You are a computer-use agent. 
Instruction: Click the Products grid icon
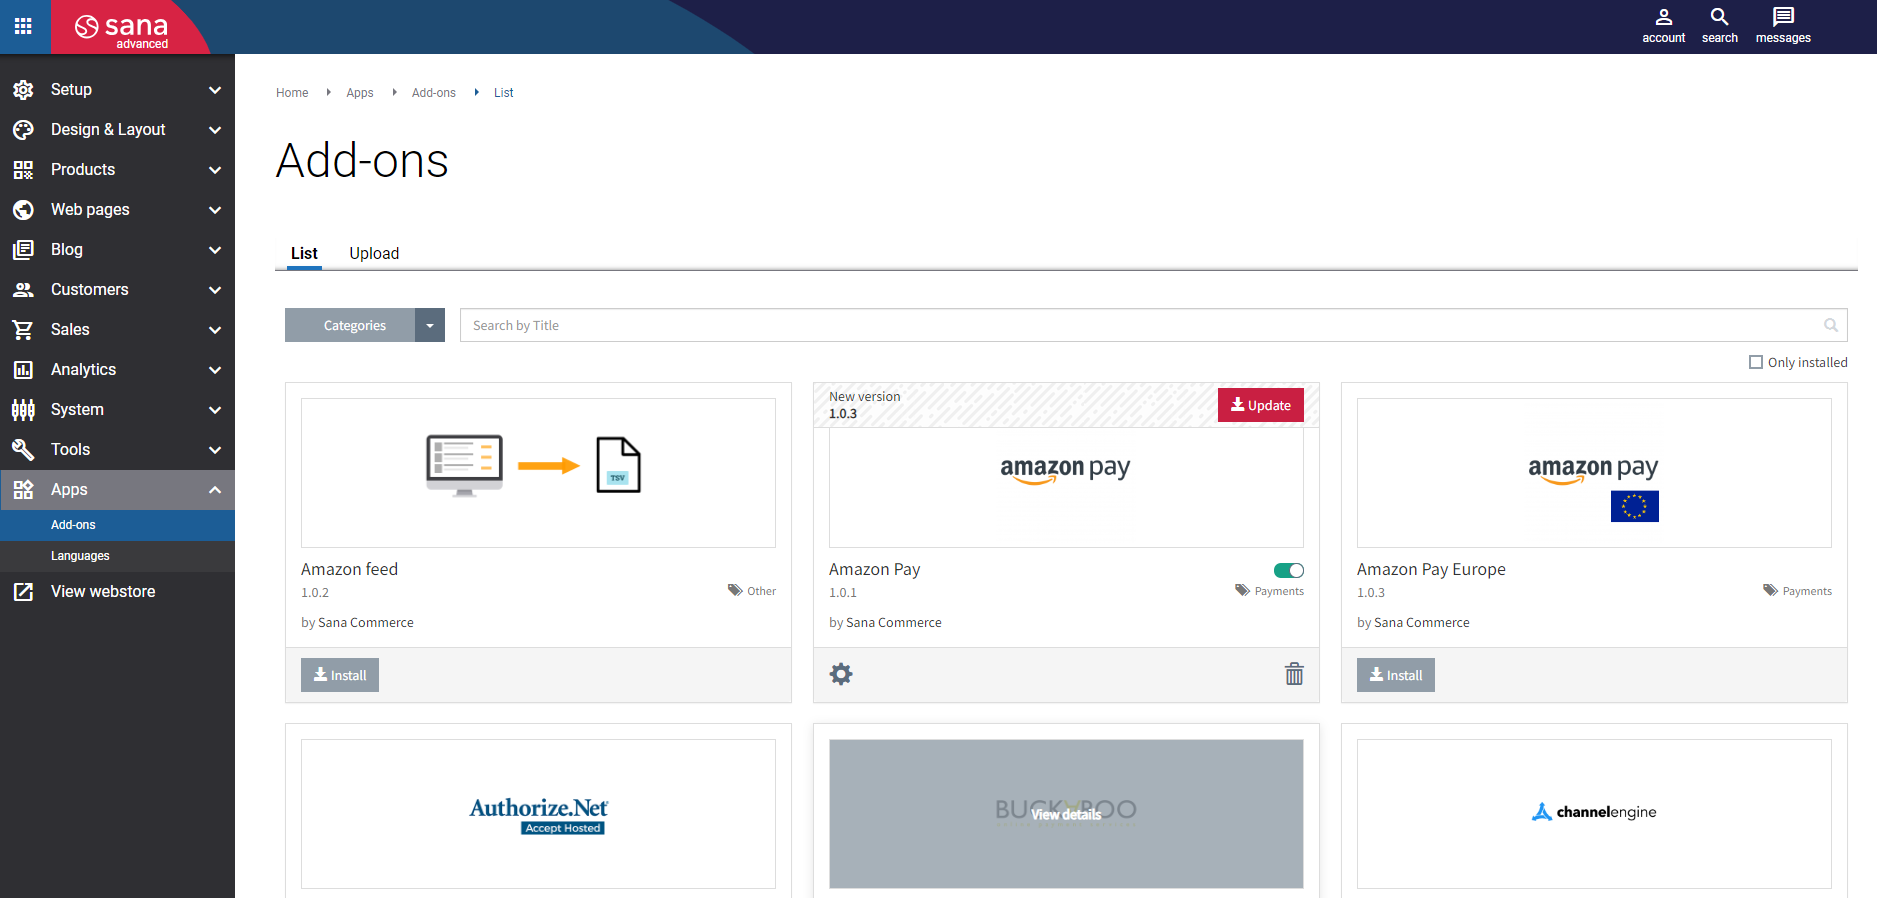coord(23,170)
